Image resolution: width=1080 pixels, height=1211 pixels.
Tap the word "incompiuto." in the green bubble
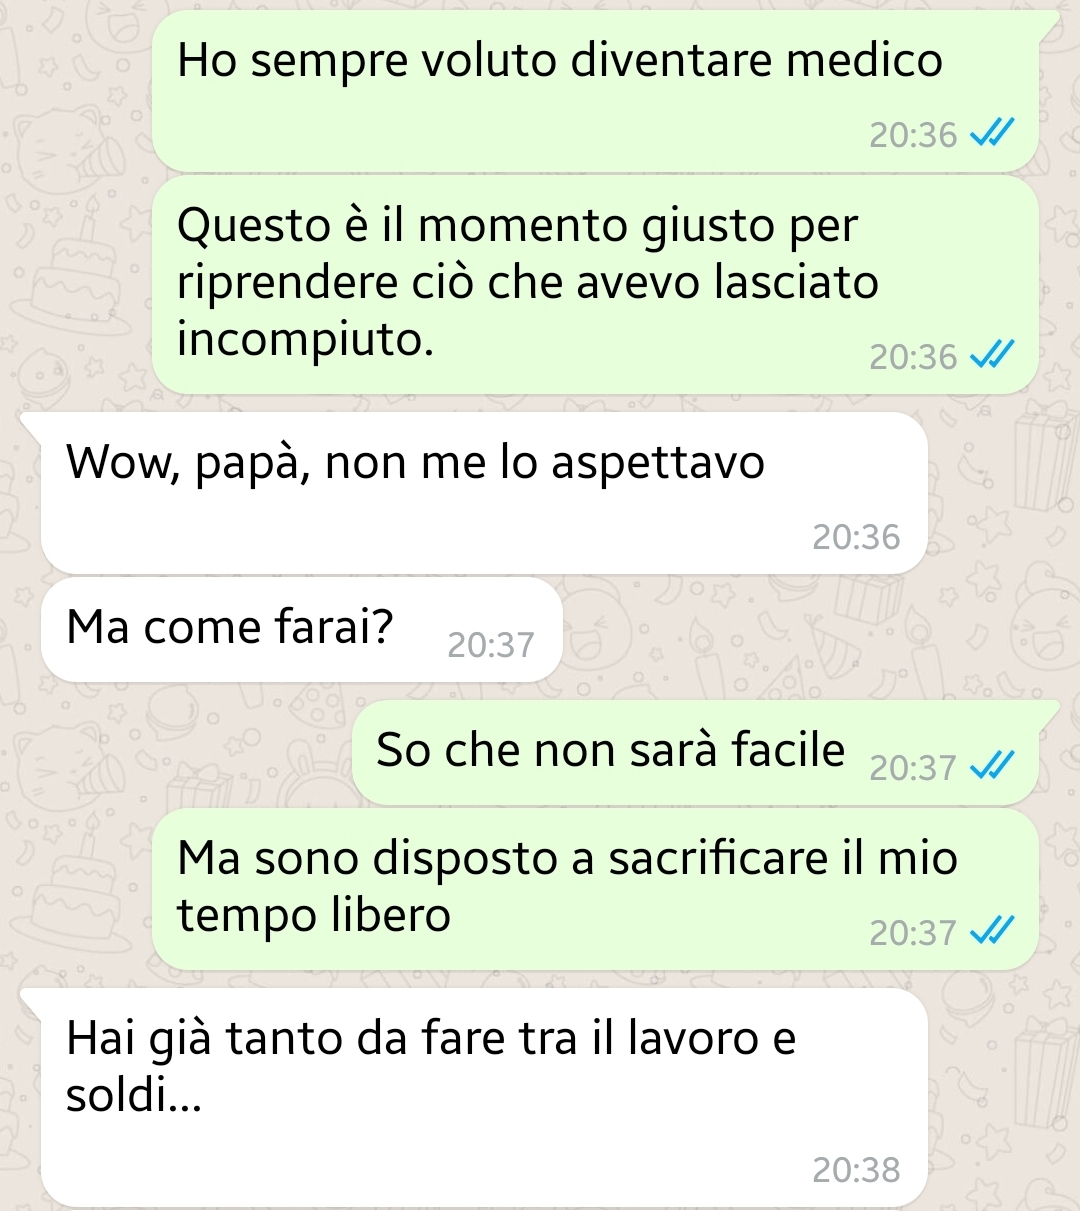[x=306, y=341]
